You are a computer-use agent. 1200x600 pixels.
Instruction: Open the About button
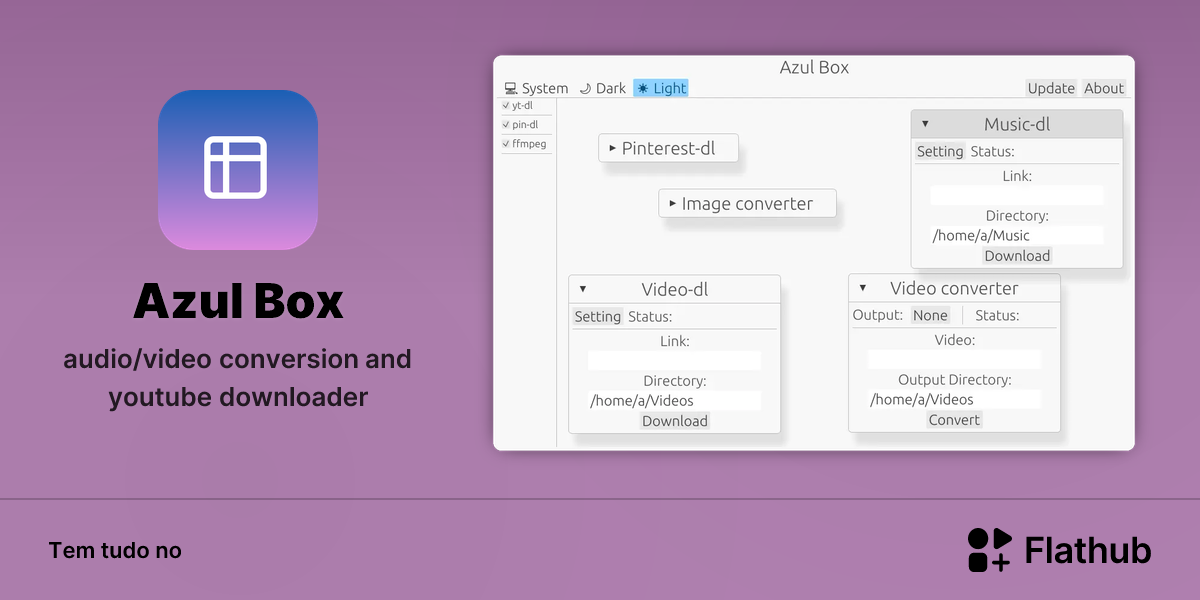coord(1104,88)
